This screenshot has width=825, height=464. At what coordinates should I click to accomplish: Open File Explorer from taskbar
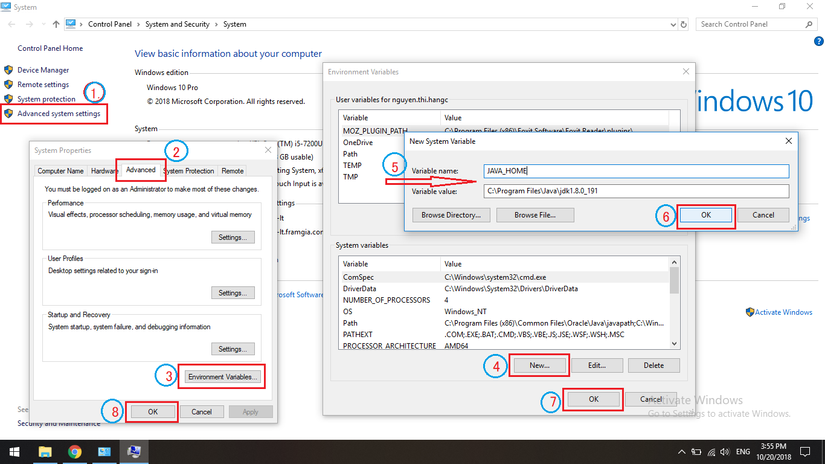(45, 452)
